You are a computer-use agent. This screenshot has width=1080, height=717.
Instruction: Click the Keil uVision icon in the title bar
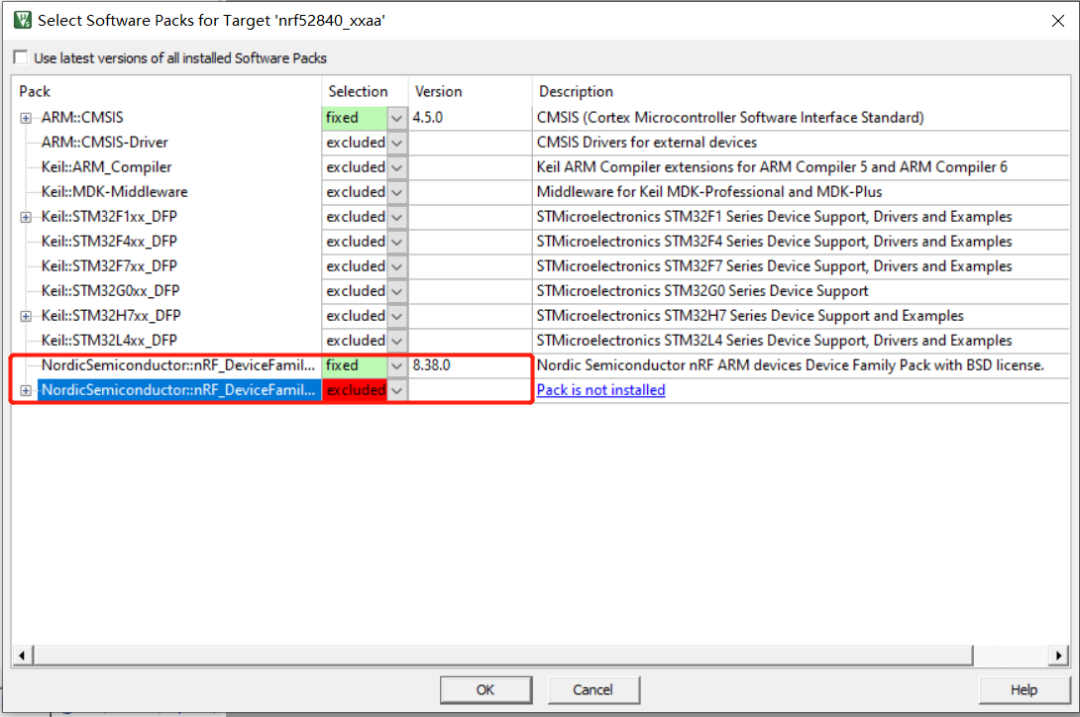click(22, 20)
